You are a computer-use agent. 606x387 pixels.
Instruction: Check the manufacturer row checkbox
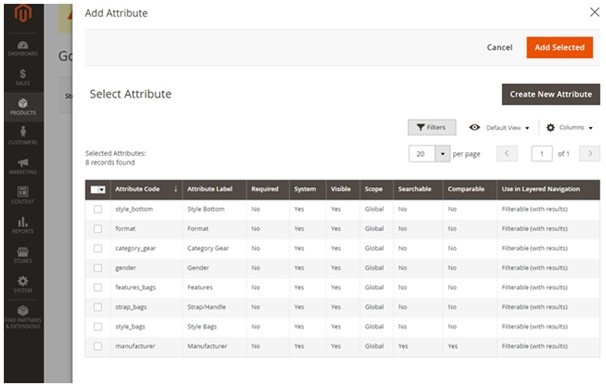tap(98, 346)
